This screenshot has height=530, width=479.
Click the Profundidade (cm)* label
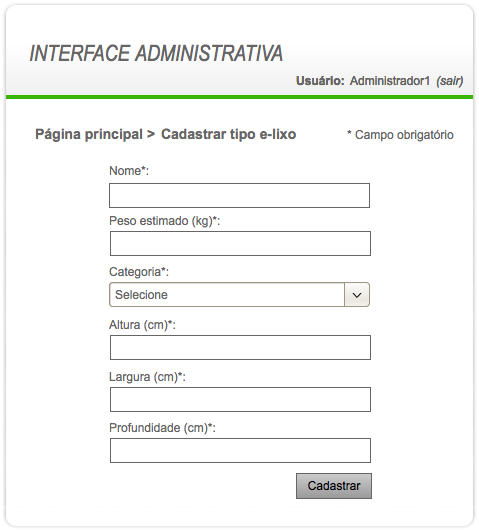[162, 428]
